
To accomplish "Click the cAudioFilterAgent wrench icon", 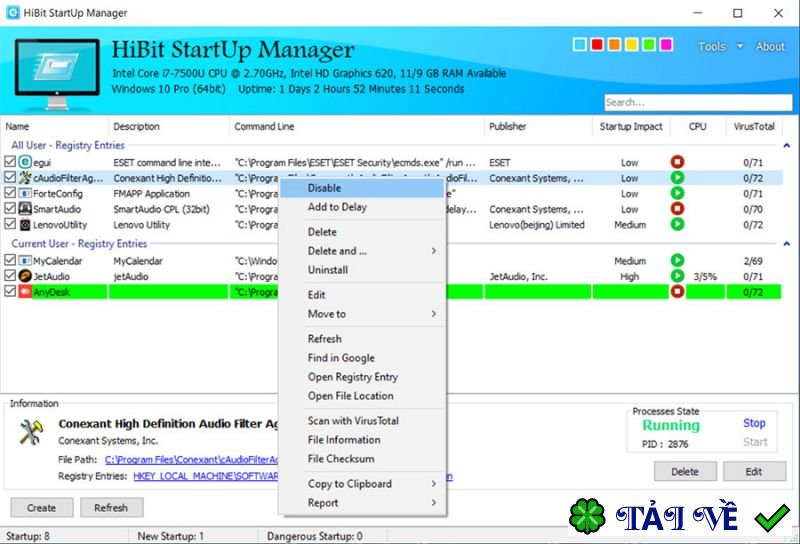I will click(25, 178).
